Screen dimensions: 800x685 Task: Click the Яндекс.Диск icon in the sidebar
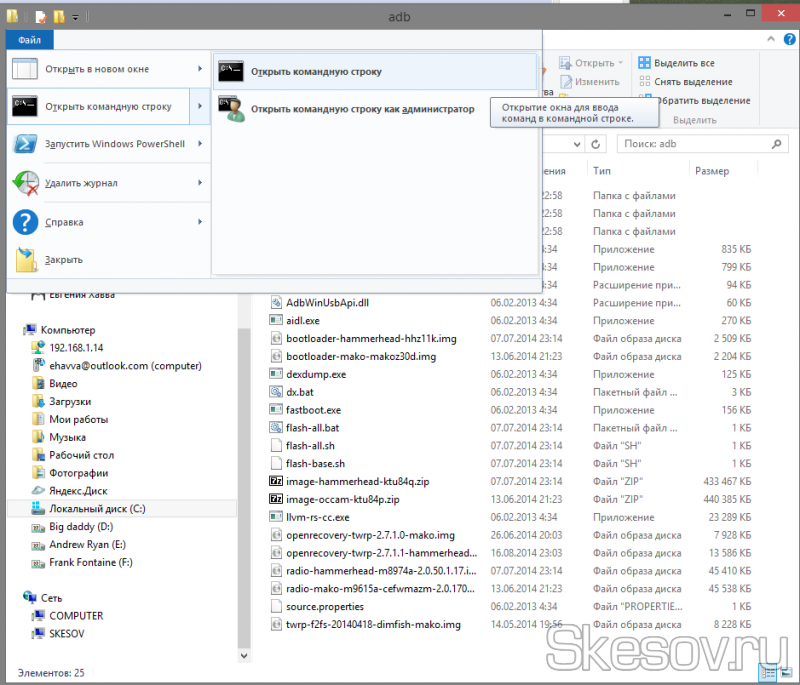point(38,491)
